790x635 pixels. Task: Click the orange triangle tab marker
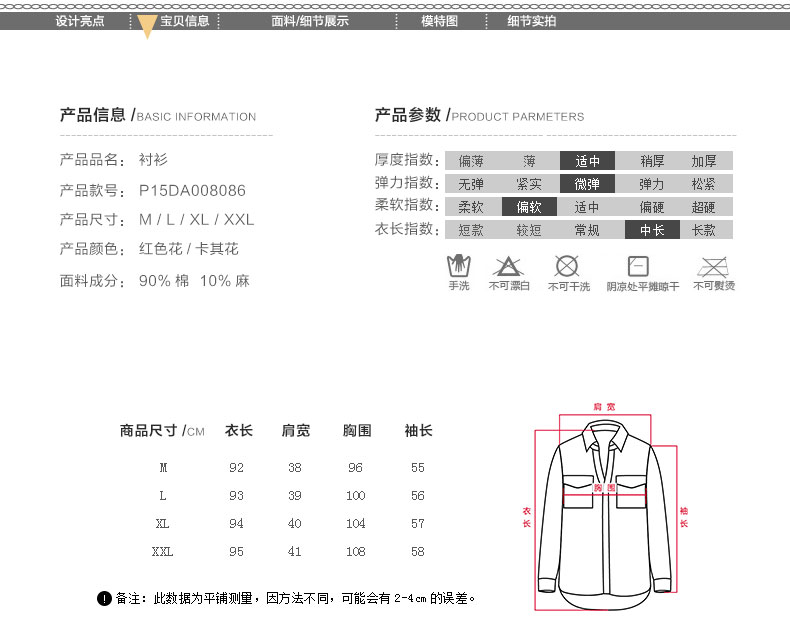pyautogui.click(x=147, y=26)
